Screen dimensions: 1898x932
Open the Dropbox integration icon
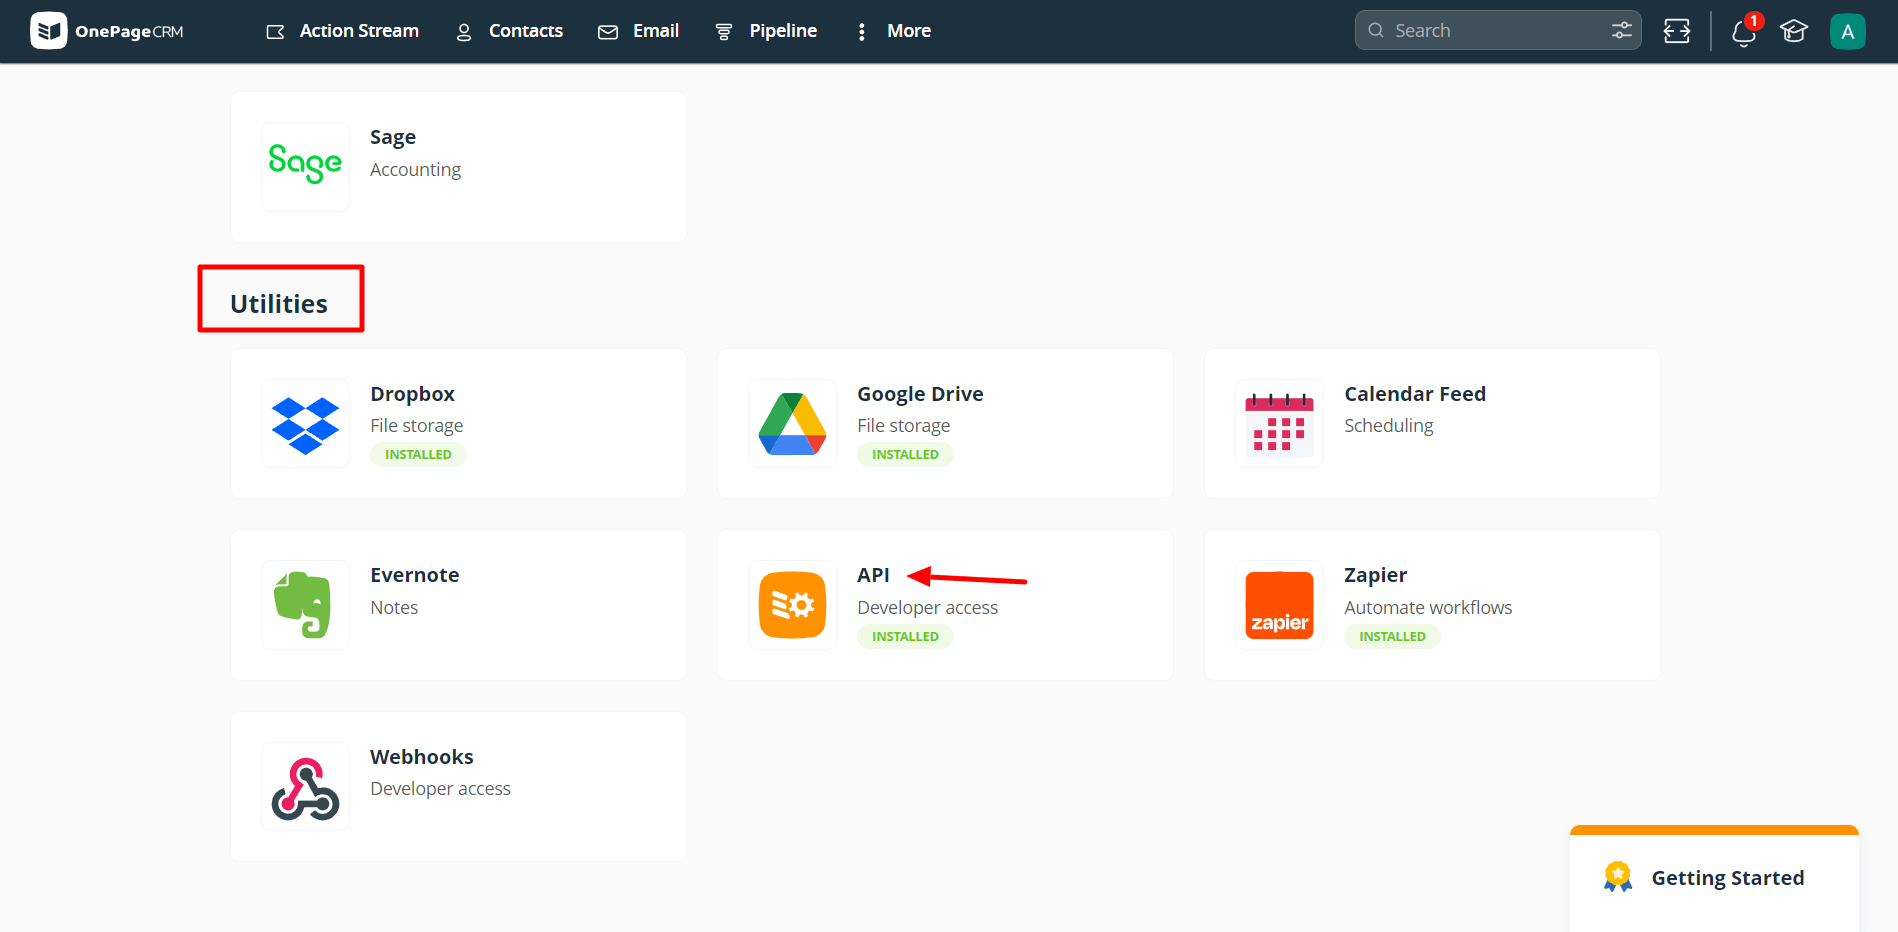pyautogui.click(x=305, y=424)
